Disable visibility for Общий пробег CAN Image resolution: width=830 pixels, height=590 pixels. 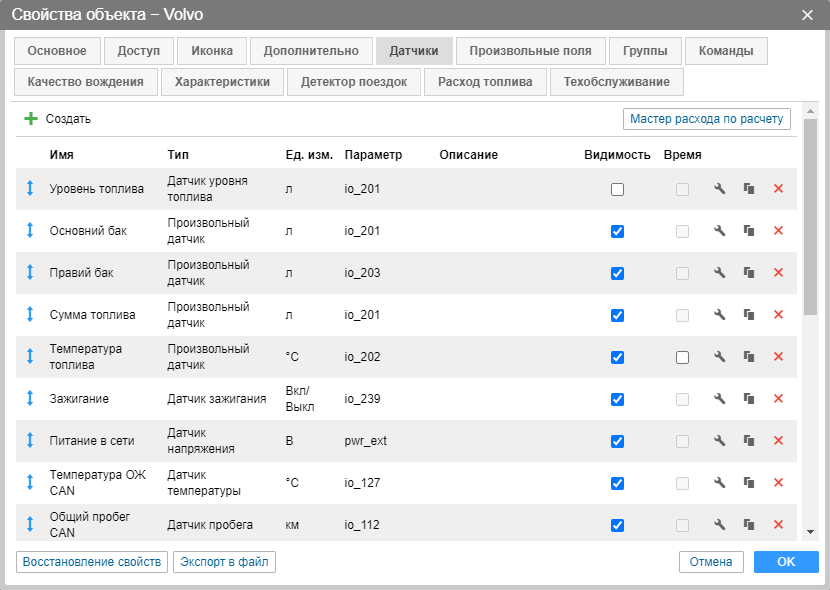[x=617, y=525]
